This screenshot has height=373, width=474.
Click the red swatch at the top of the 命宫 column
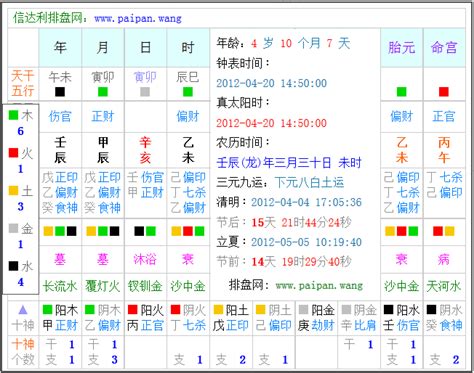pyautogui.click(x=444, y=92)
